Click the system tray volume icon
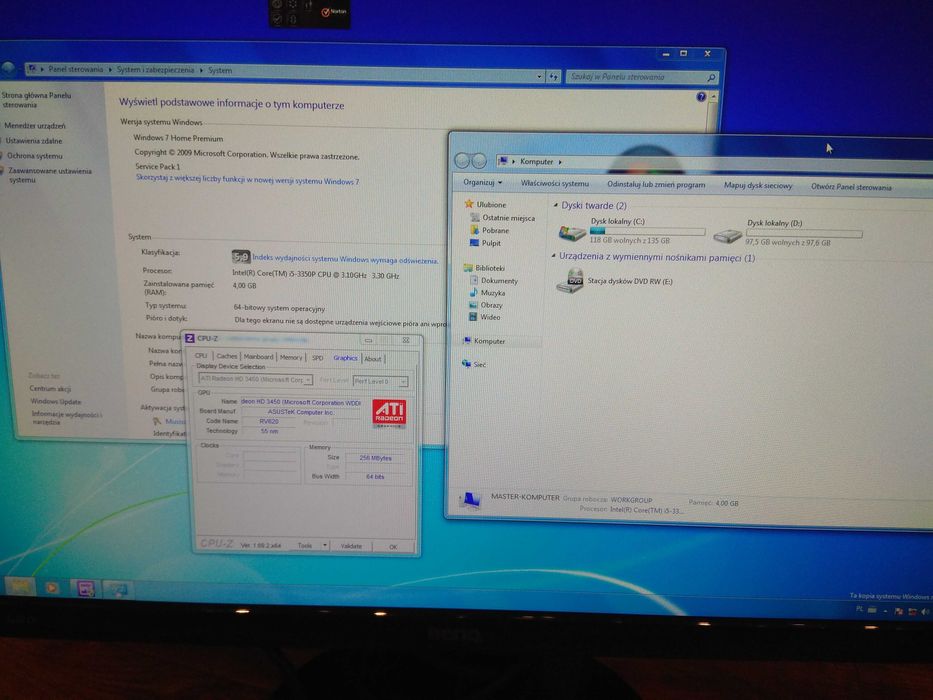Viewport: 933px width, 700px height. [x=925, y=611]
